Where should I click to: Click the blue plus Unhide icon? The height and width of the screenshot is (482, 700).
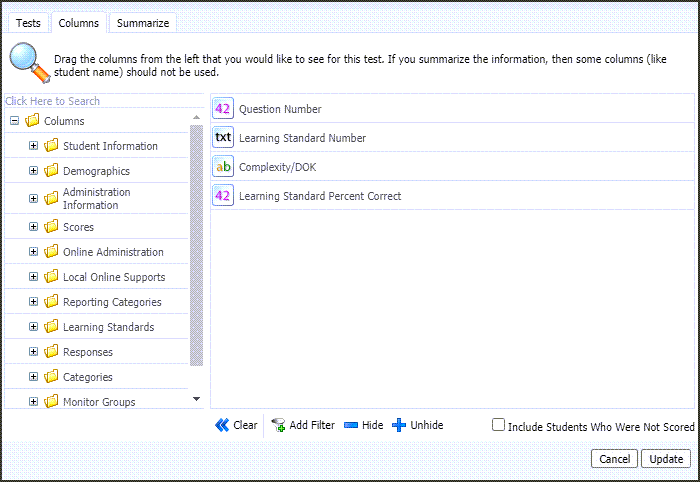(x=399, y=425)
